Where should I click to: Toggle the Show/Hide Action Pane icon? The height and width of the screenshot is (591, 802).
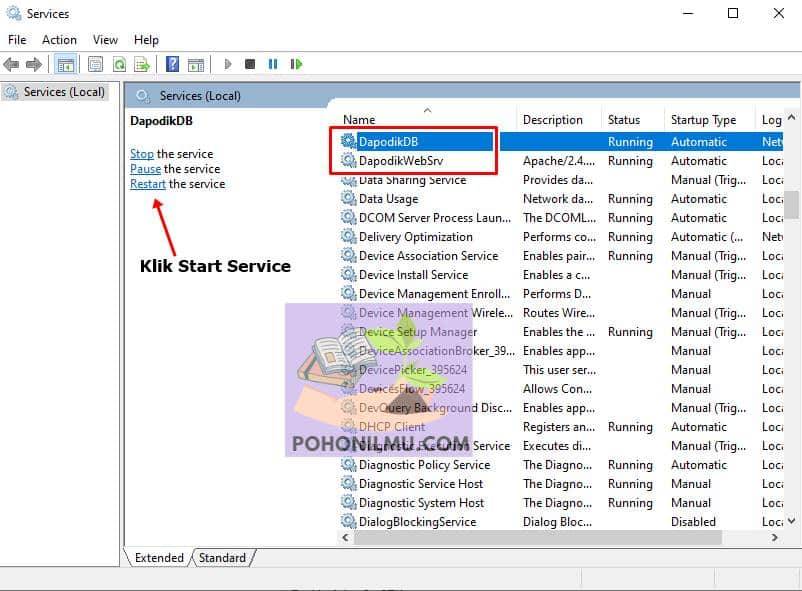(x=196, y=64)
